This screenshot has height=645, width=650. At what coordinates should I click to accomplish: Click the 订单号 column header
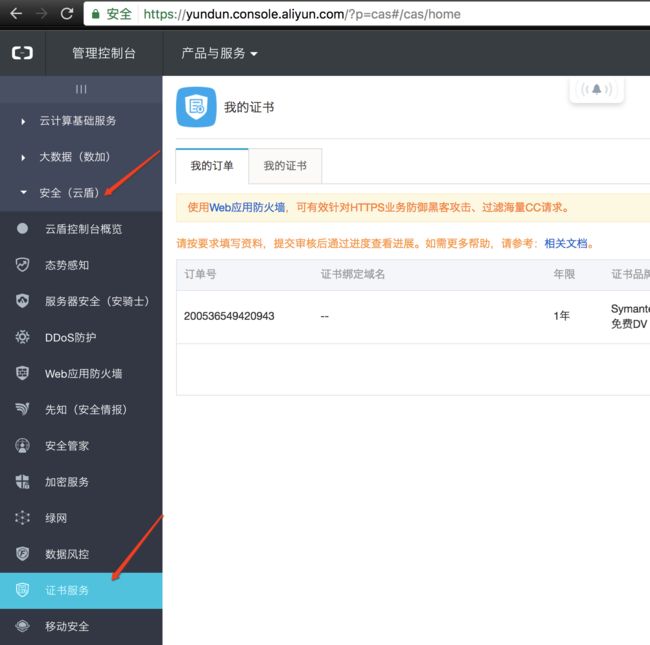point(200,274)
